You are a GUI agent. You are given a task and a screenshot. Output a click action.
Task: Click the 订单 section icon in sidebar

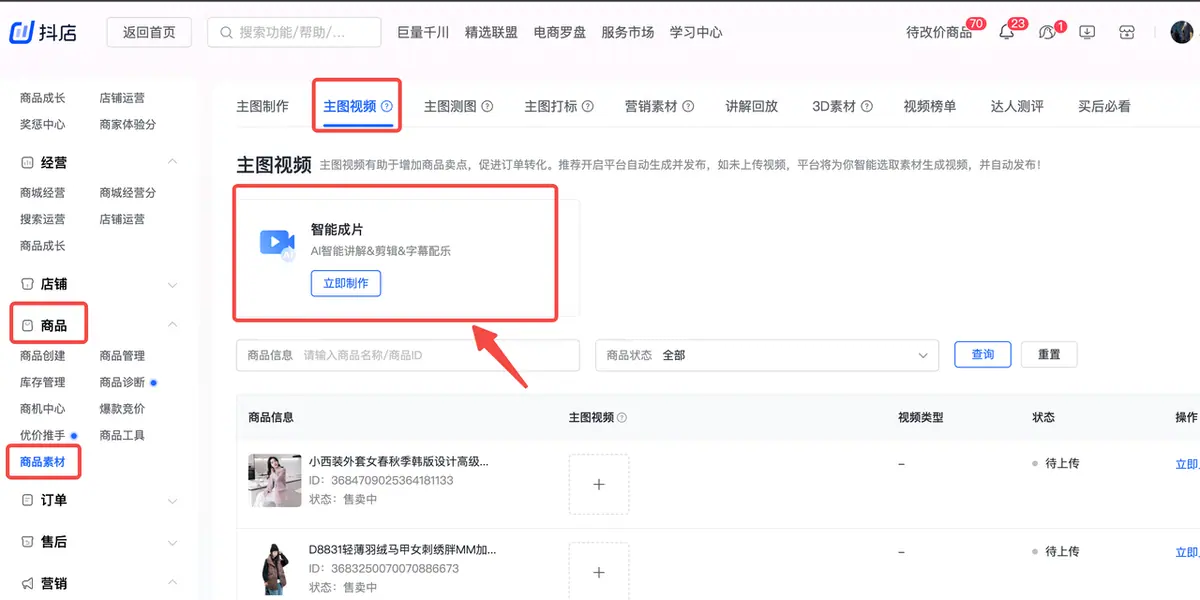click(x=27, y=500)
